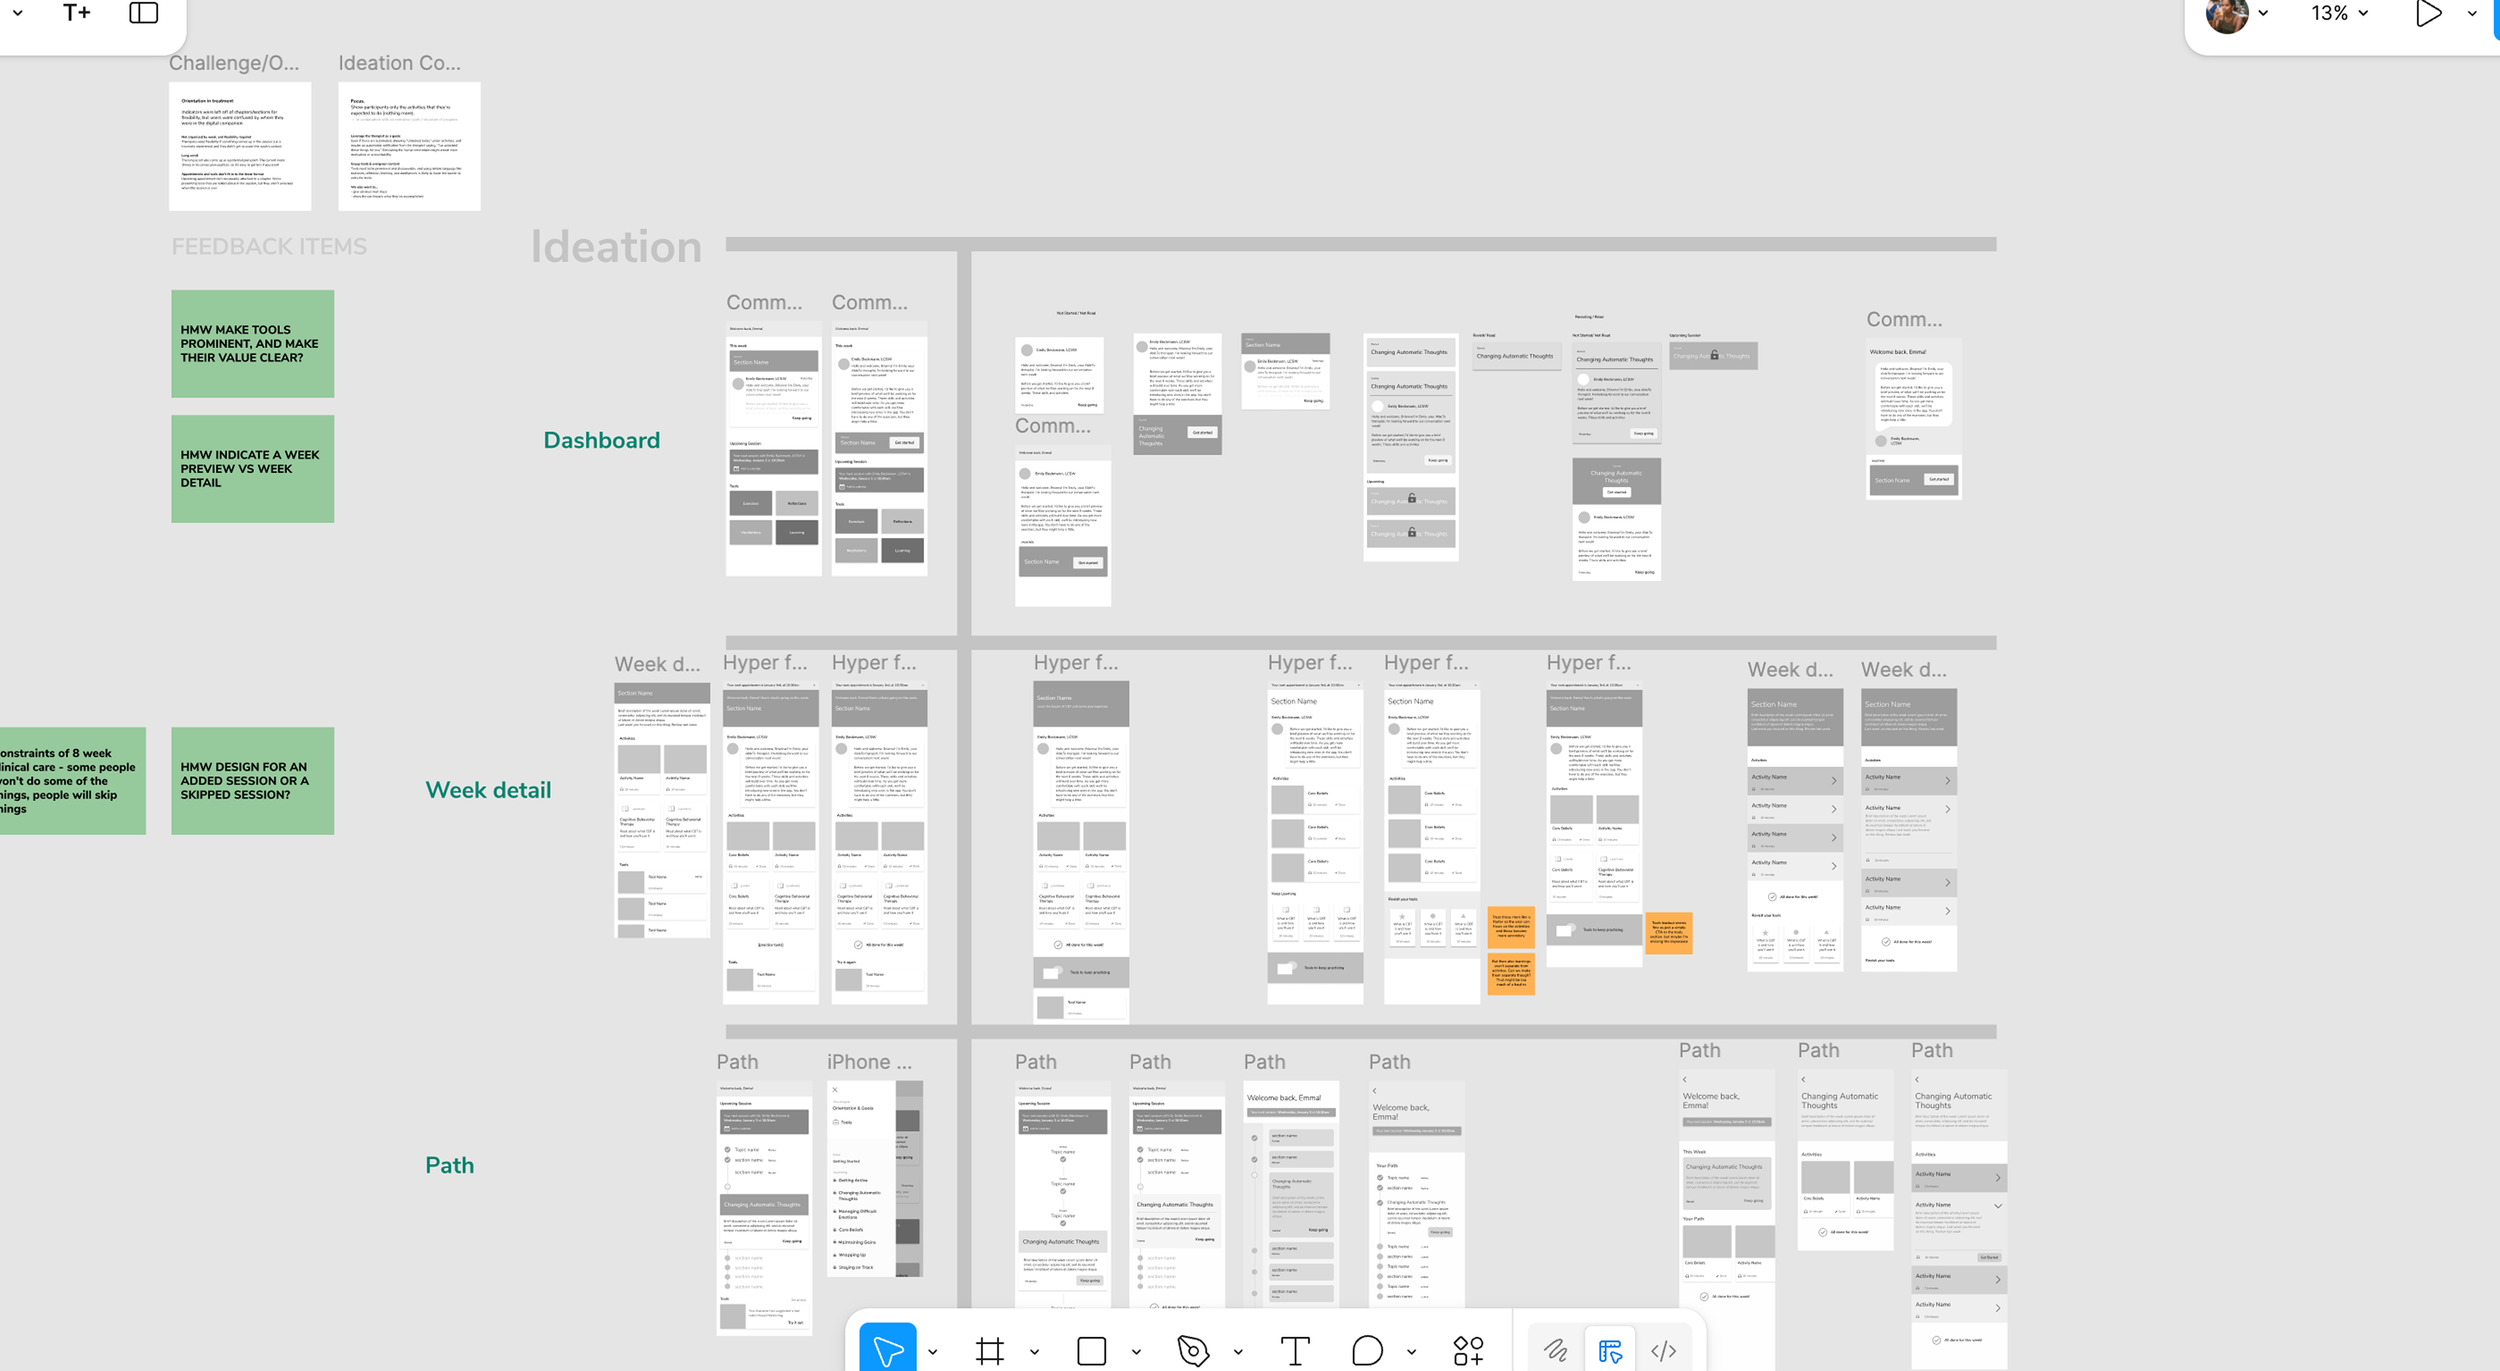Open the user avatar menu
The height and width of the screenshot is (1371, 2500).
point(2227,14)
